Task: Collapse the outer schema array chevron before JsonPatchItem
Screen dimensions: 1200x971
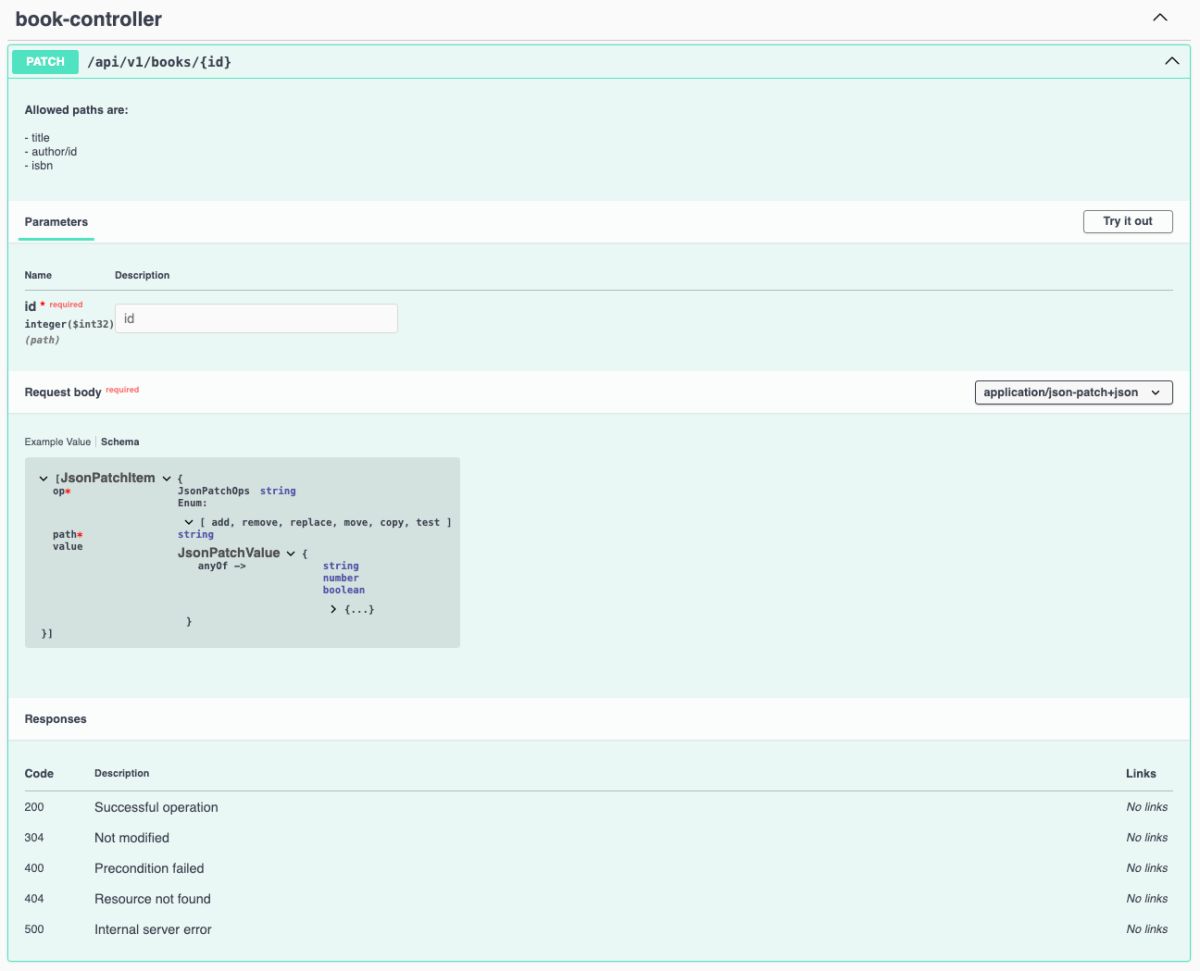Action: [44, 479]
